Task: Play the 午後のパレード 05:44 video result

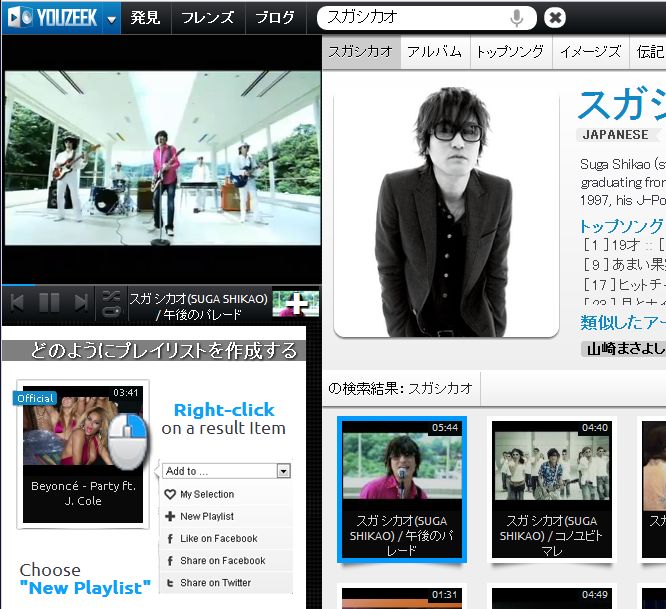Action: (x=402, y=489)
